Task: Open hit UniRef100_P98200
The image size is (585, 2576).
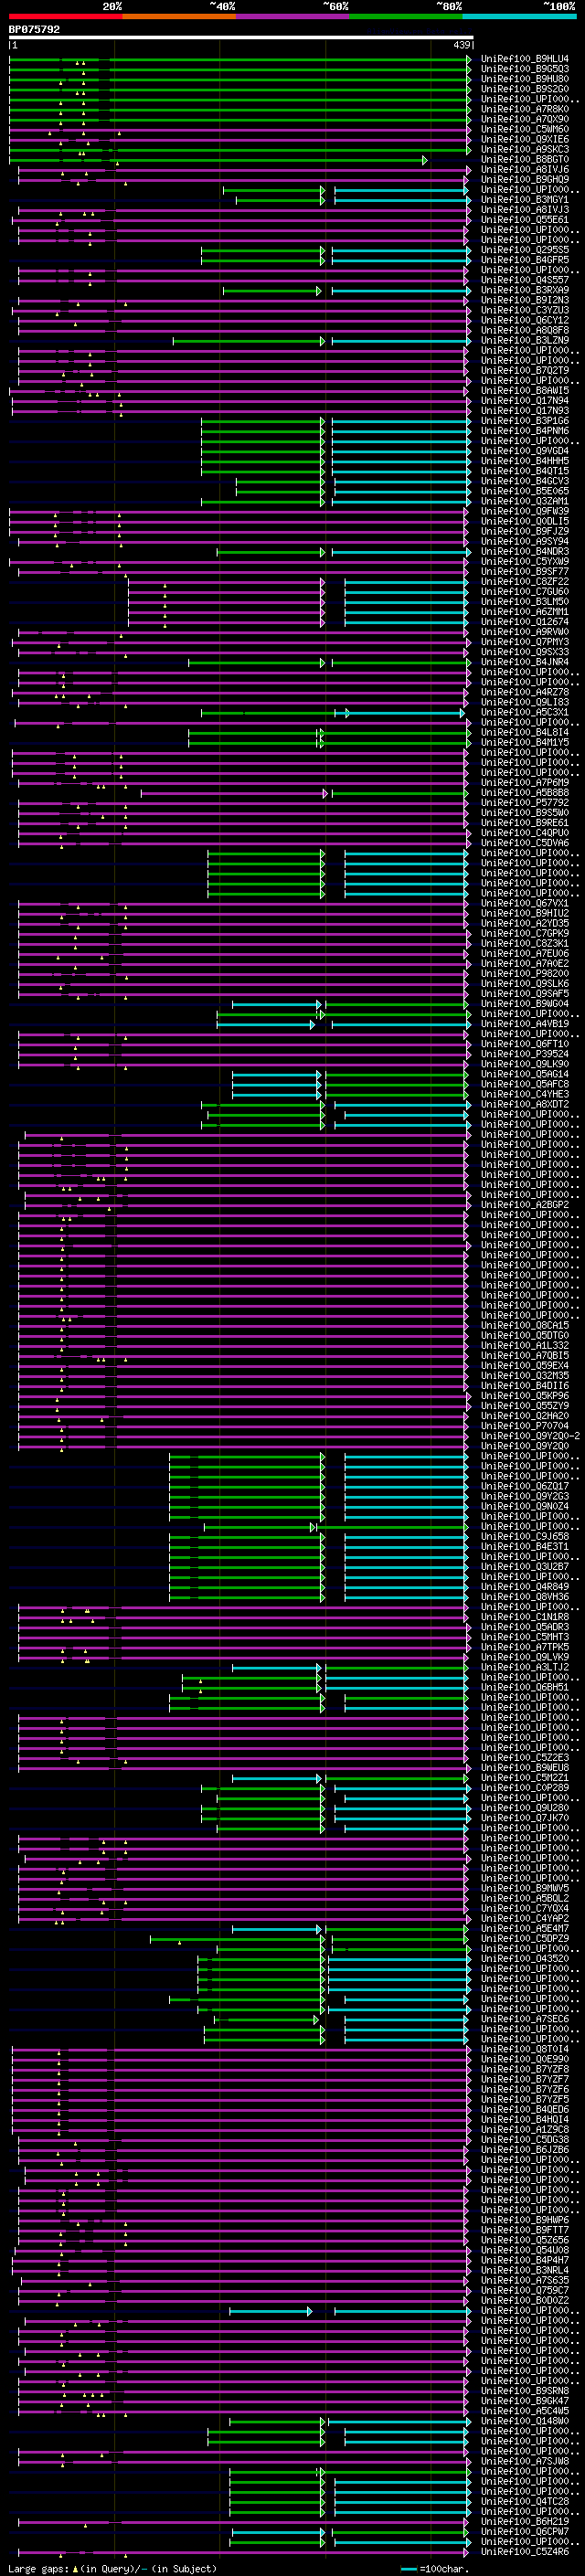Action: [524, 974]
